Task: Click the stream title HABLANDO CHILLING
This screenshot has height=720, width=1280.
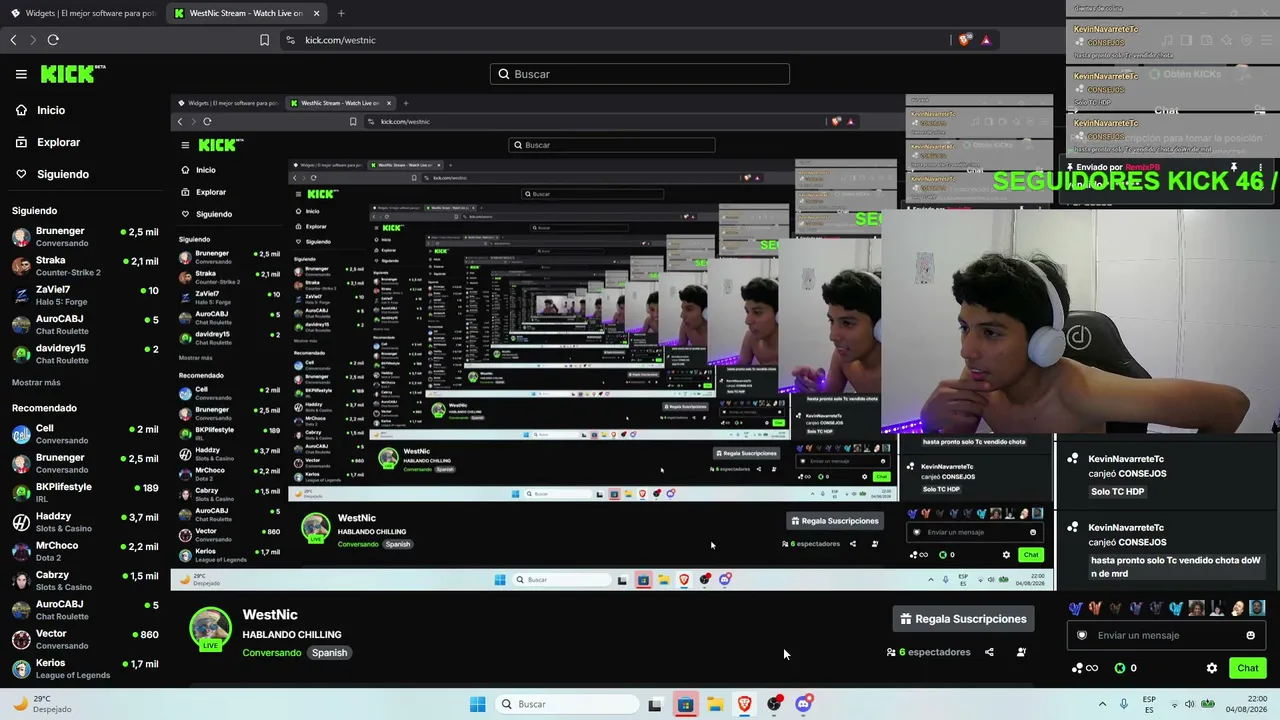Action: tap(292, 635)
